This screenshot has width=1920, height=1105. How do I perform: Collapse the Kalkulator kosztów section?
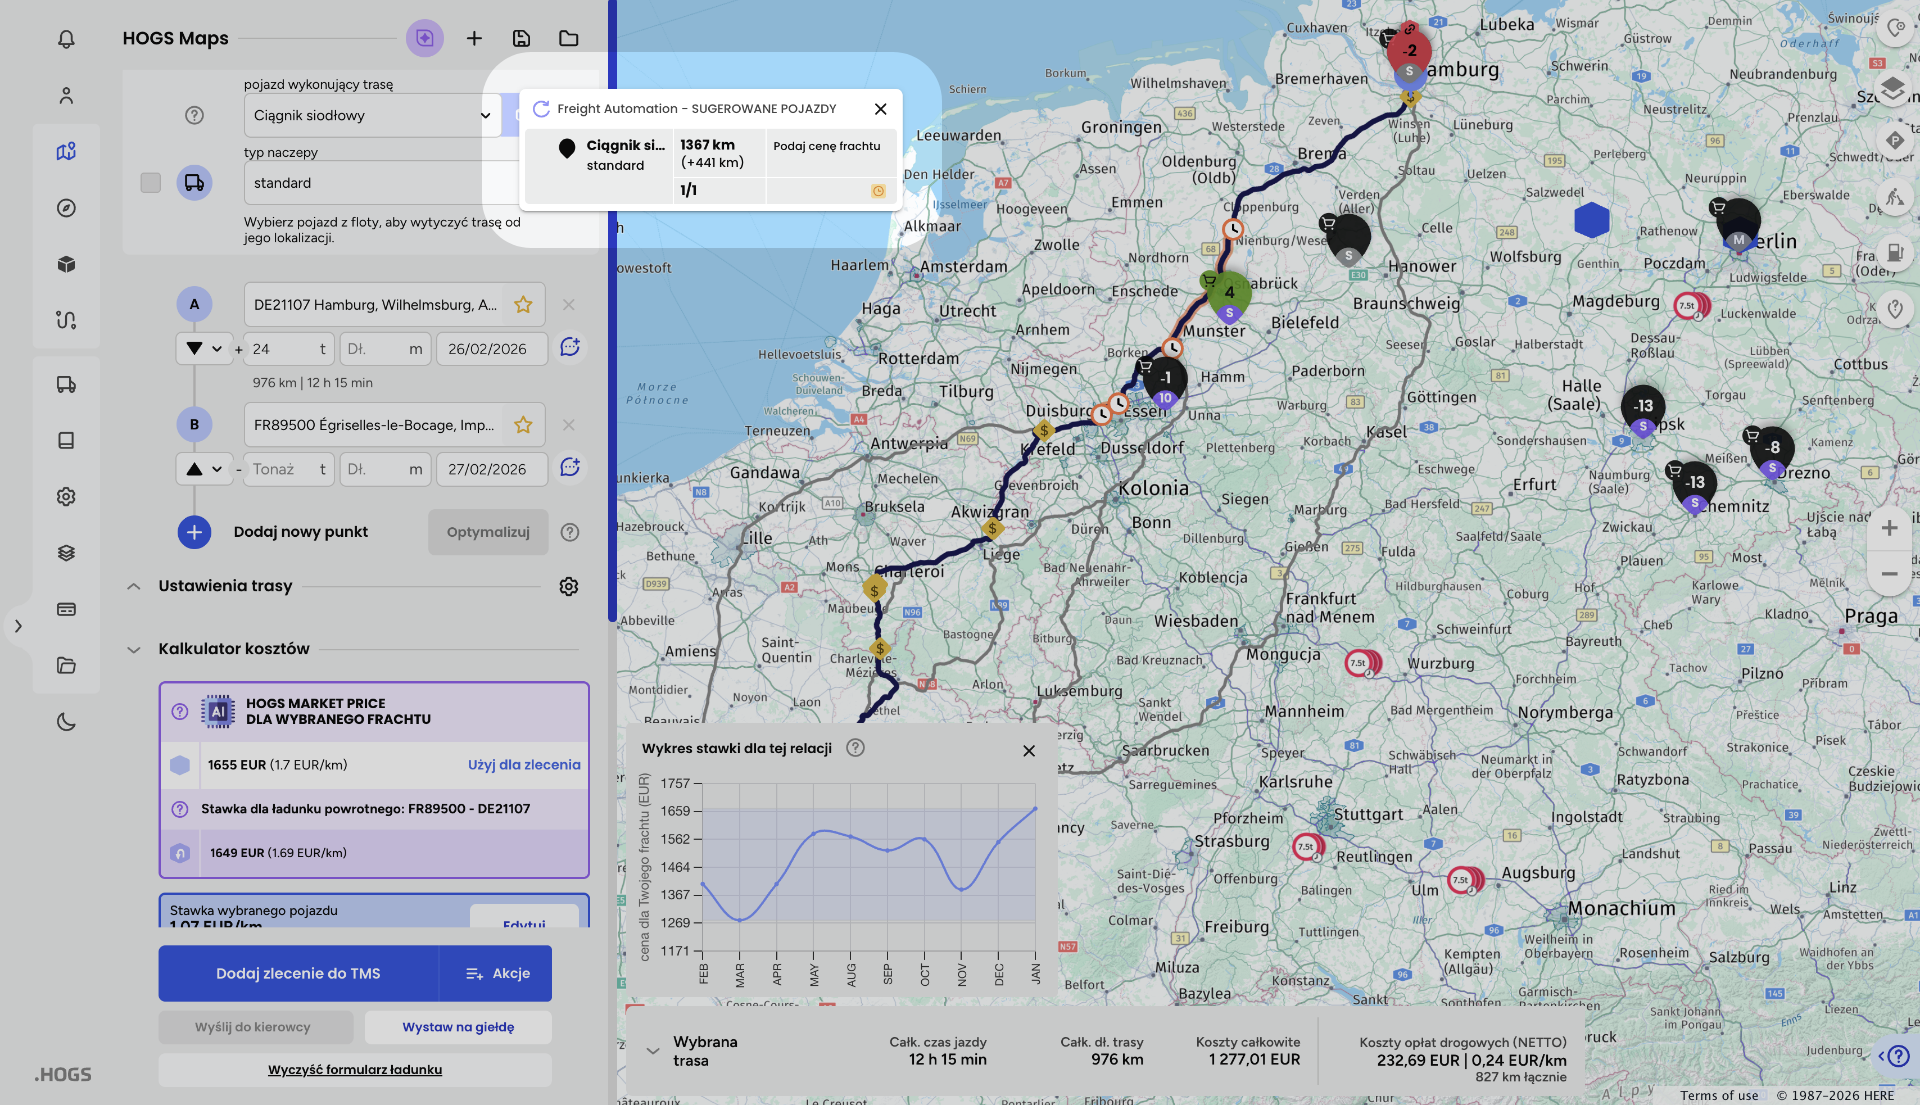[134, 649]
